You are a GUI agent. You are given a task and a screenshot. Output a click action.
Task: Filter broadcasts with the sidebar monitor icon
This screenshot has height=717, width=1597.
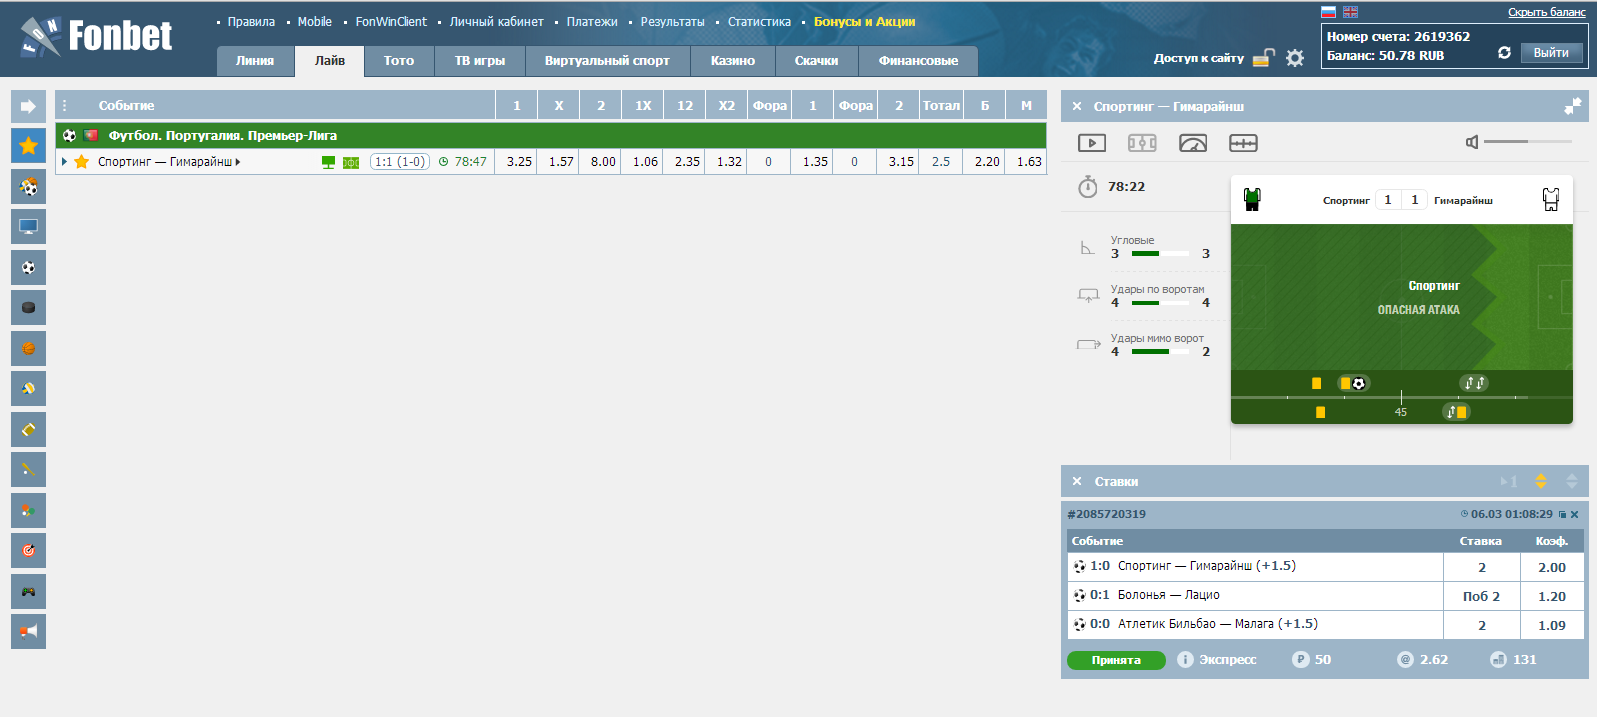(28, 227)
